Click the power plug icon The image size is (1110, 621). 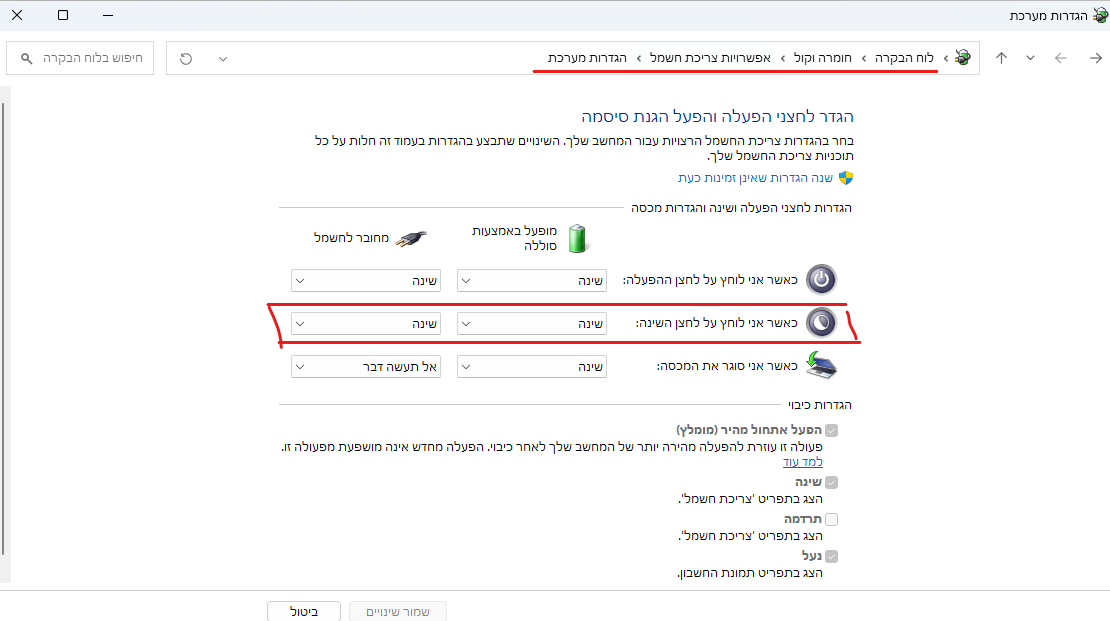click(411, 238)
